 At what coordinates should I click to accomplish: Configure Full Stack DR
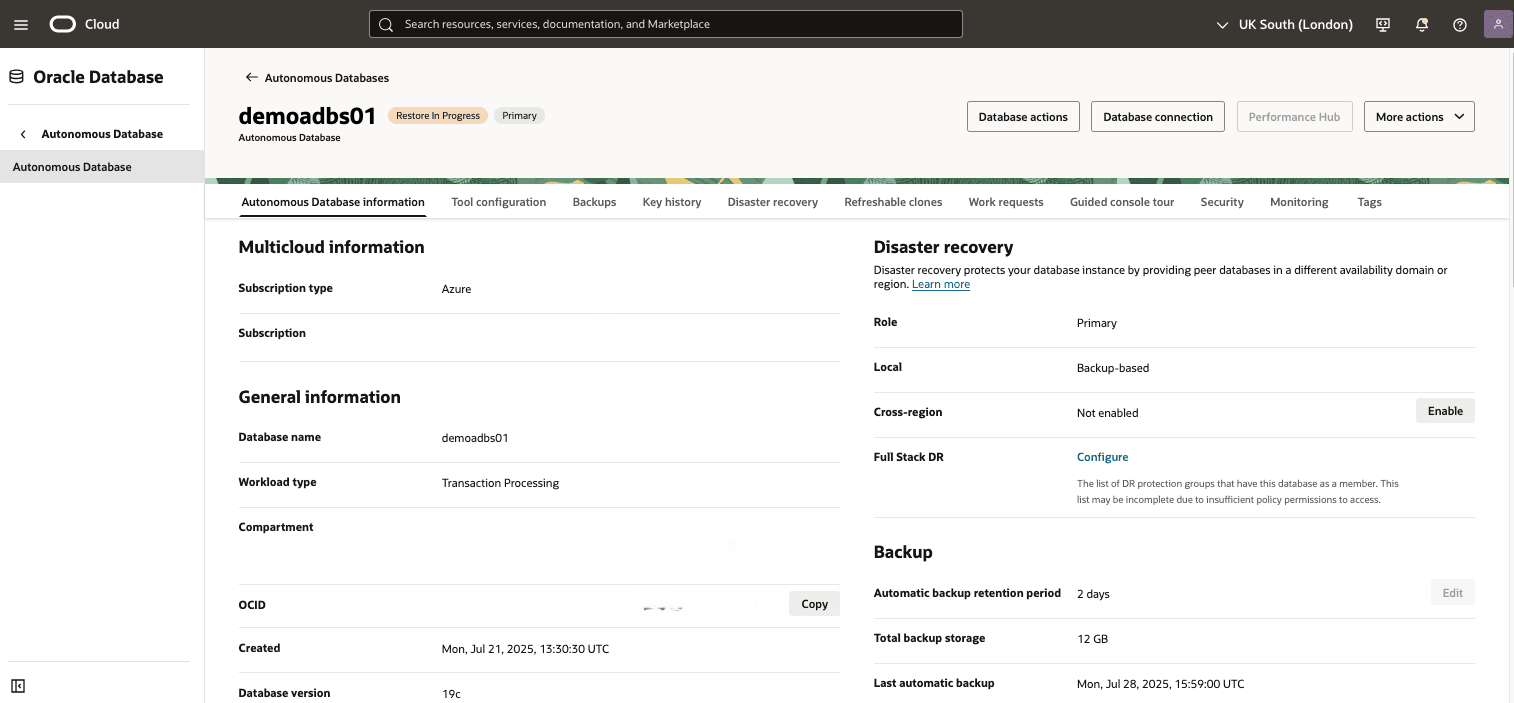[x=1102, y=456]
